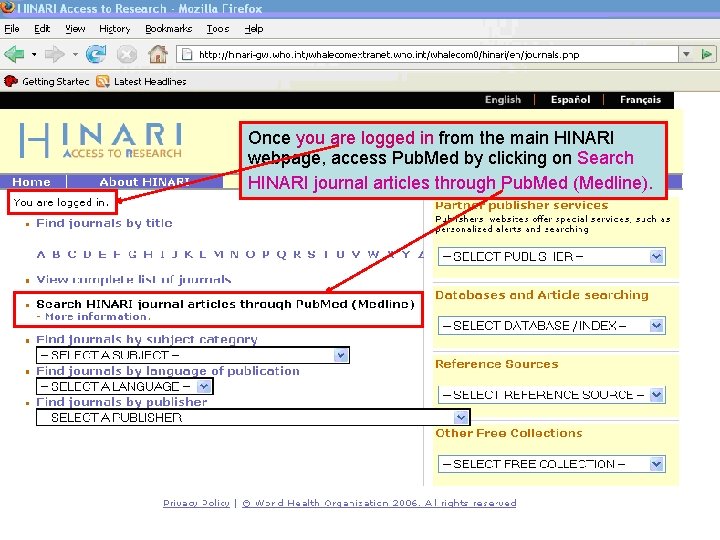Open the Help menu
The image size is (720, 540).
[253, 28]
